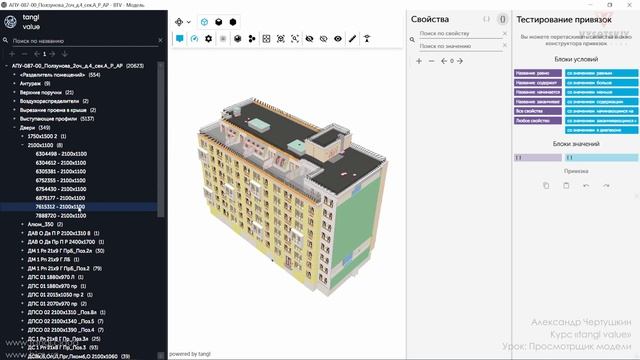Click the right arrow in the Свойства panel
This screenshot has height=360, width=640.
[x=460, y=61]
